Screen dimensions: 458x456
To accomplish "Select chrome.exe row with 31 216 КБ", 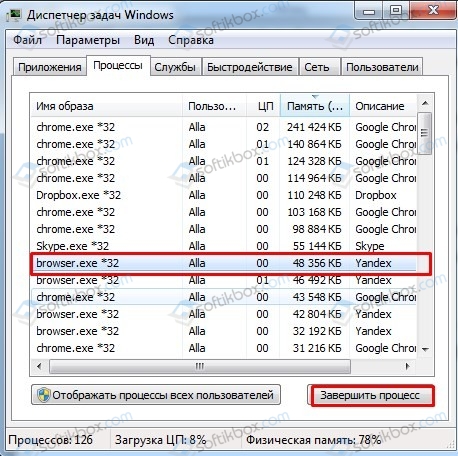I will tap(223, 348).
